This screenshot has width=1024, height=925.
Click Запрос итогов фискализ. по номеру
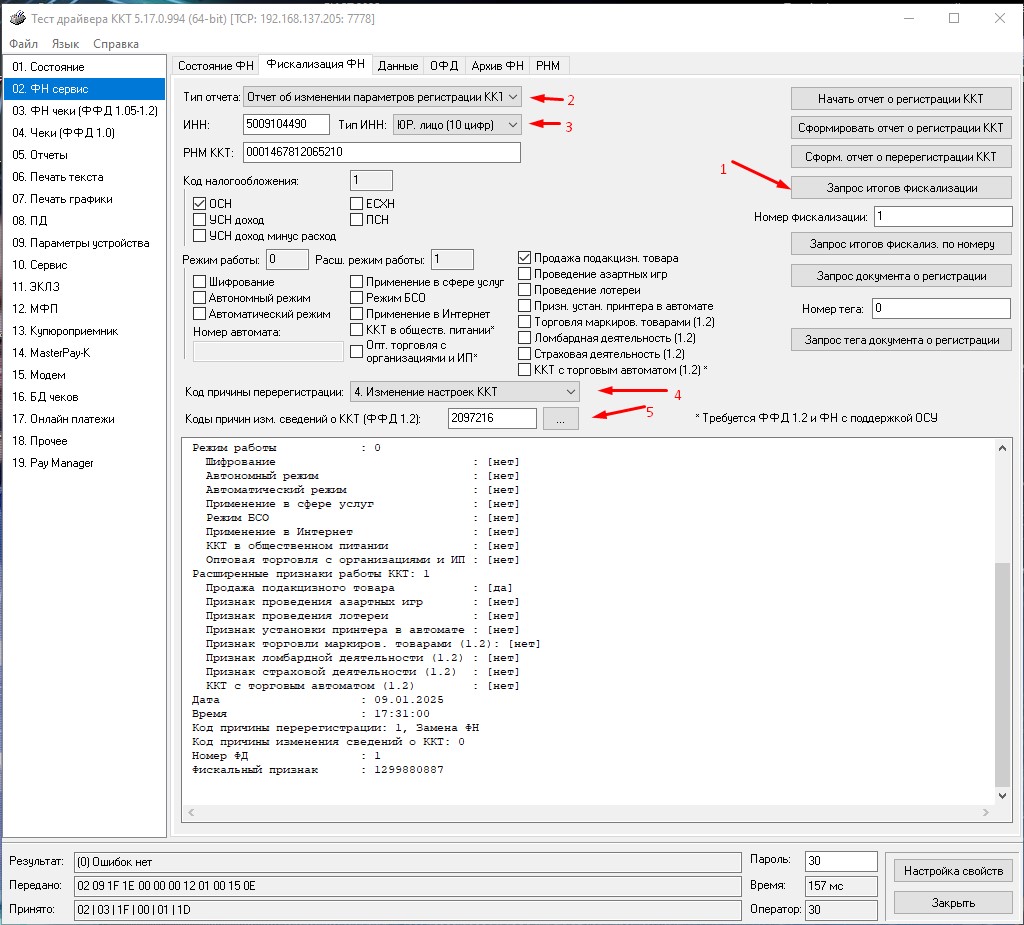pyautogui.click(x=901, y=244)
